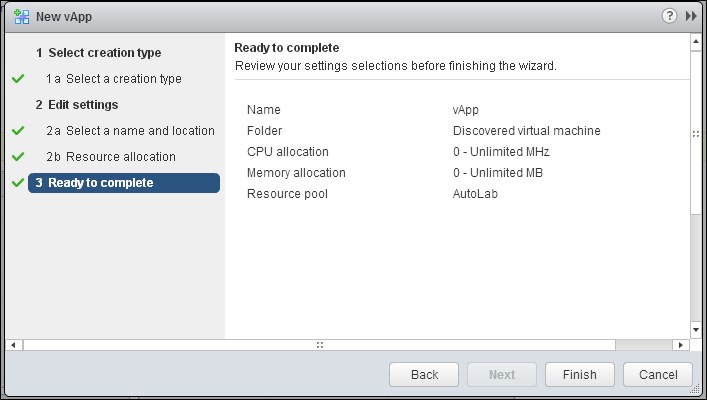Click the Finish button
This screenshot has width=707, height=400.
[x=579, y=374]
